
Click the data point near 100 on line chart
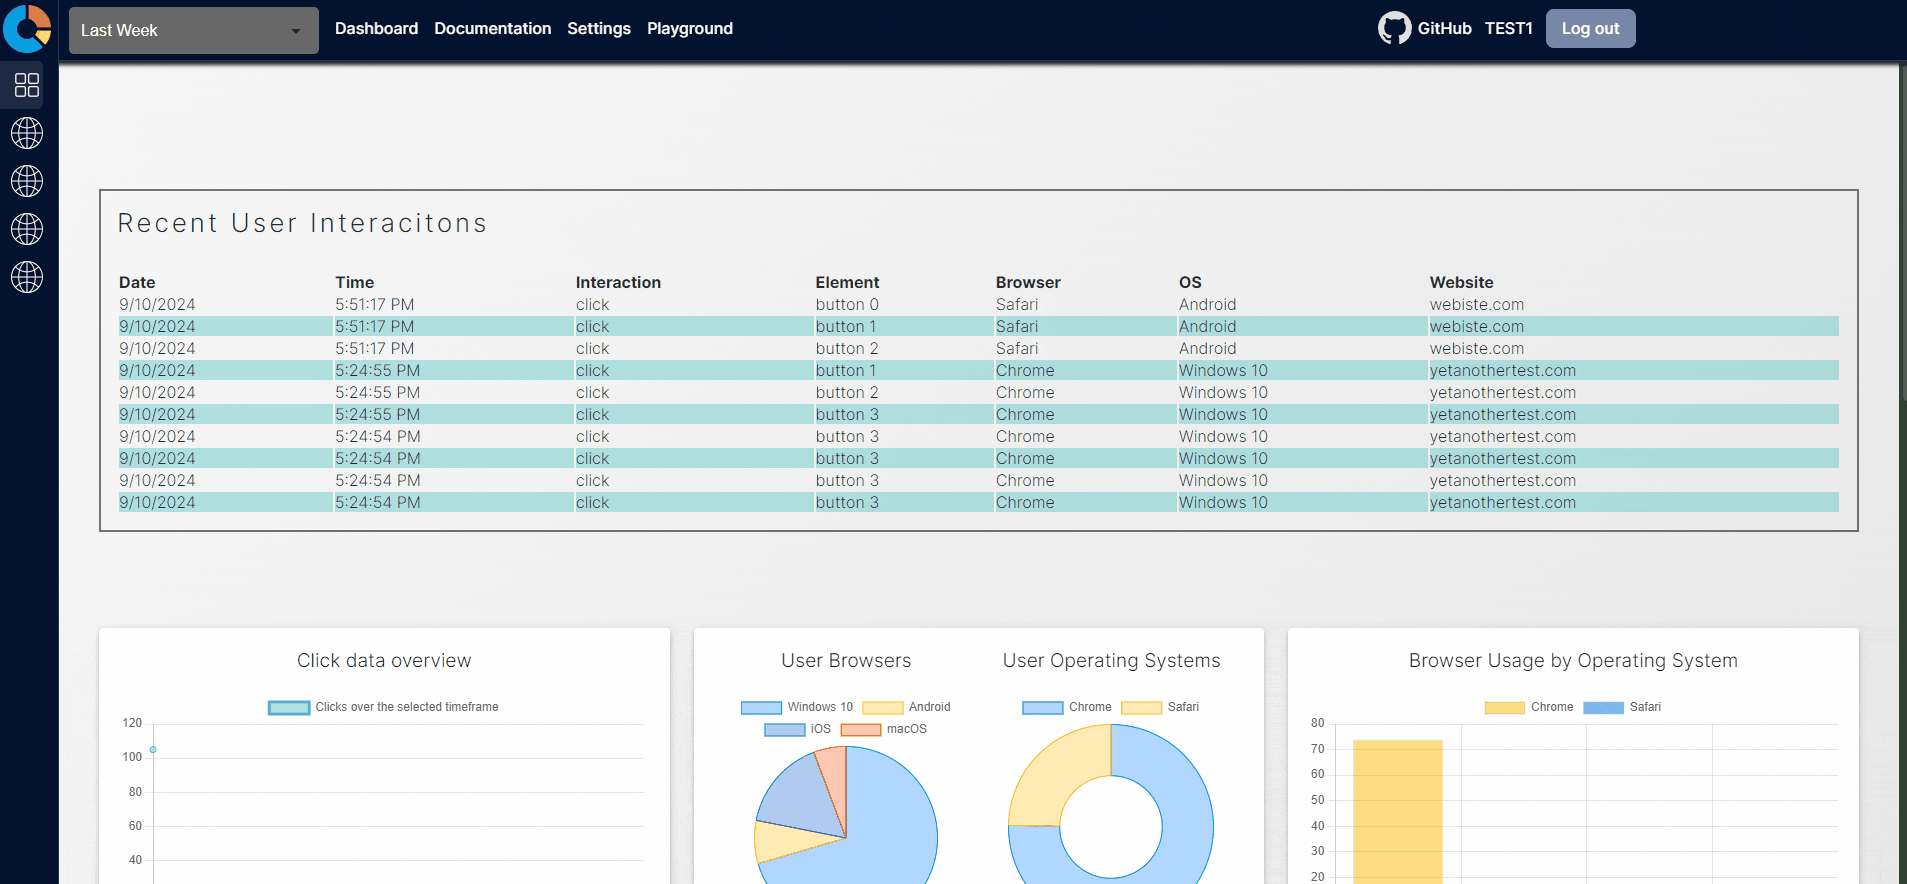153,749
